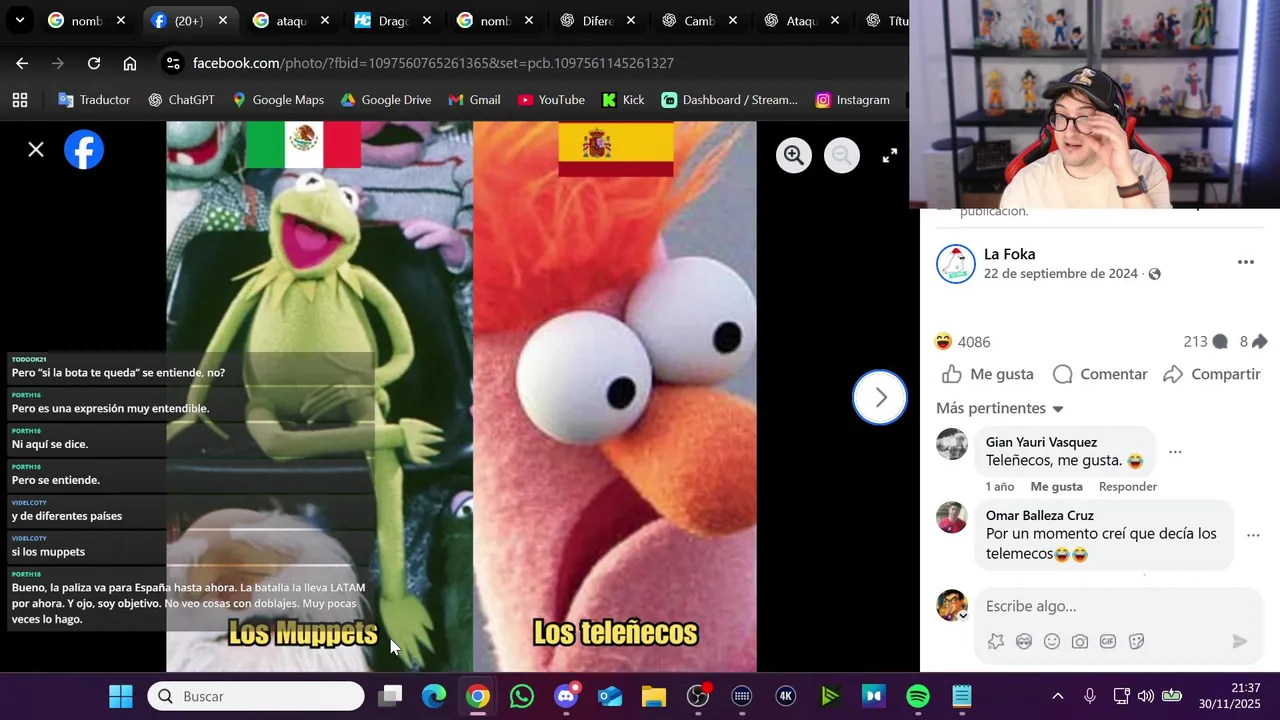Attach a photo to the comment

(x=1080, y=642)
